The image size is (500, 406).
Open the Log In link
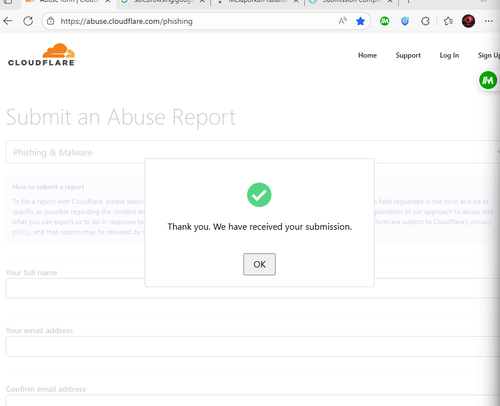(x=449, y=55)
